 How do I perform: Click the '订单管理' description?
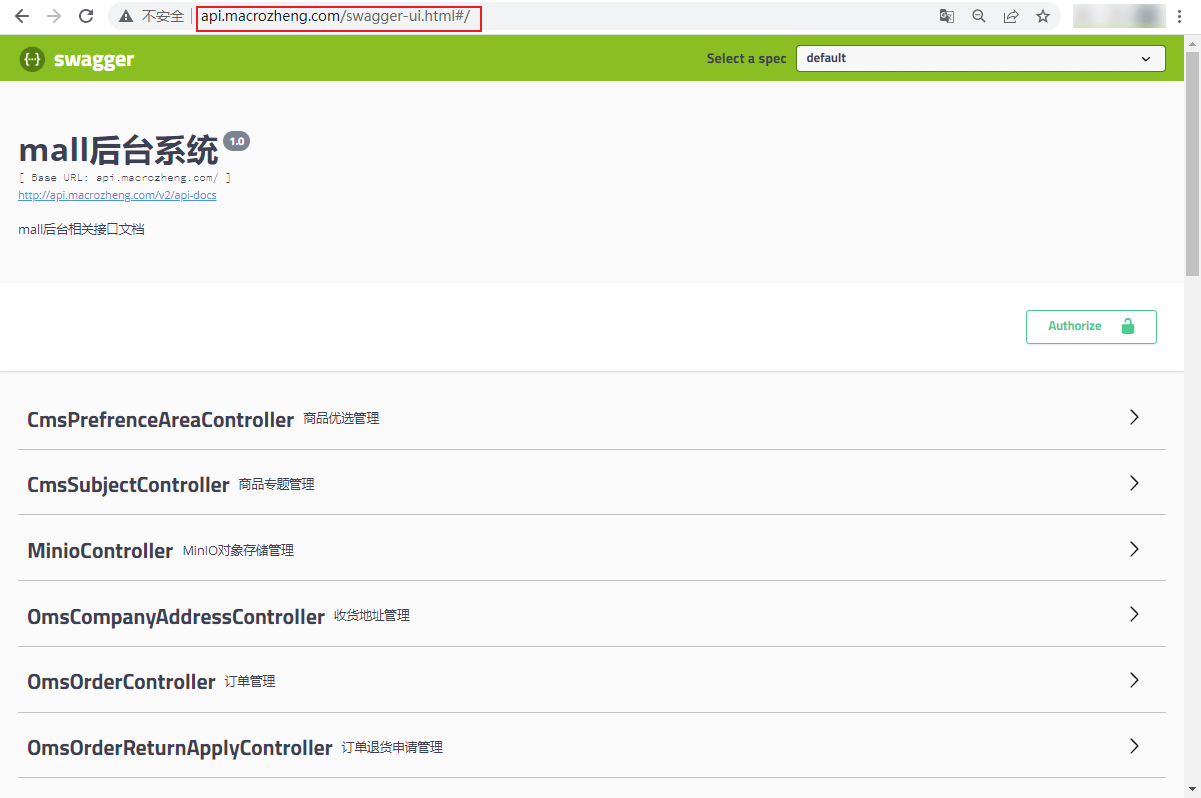click(250, 682)
